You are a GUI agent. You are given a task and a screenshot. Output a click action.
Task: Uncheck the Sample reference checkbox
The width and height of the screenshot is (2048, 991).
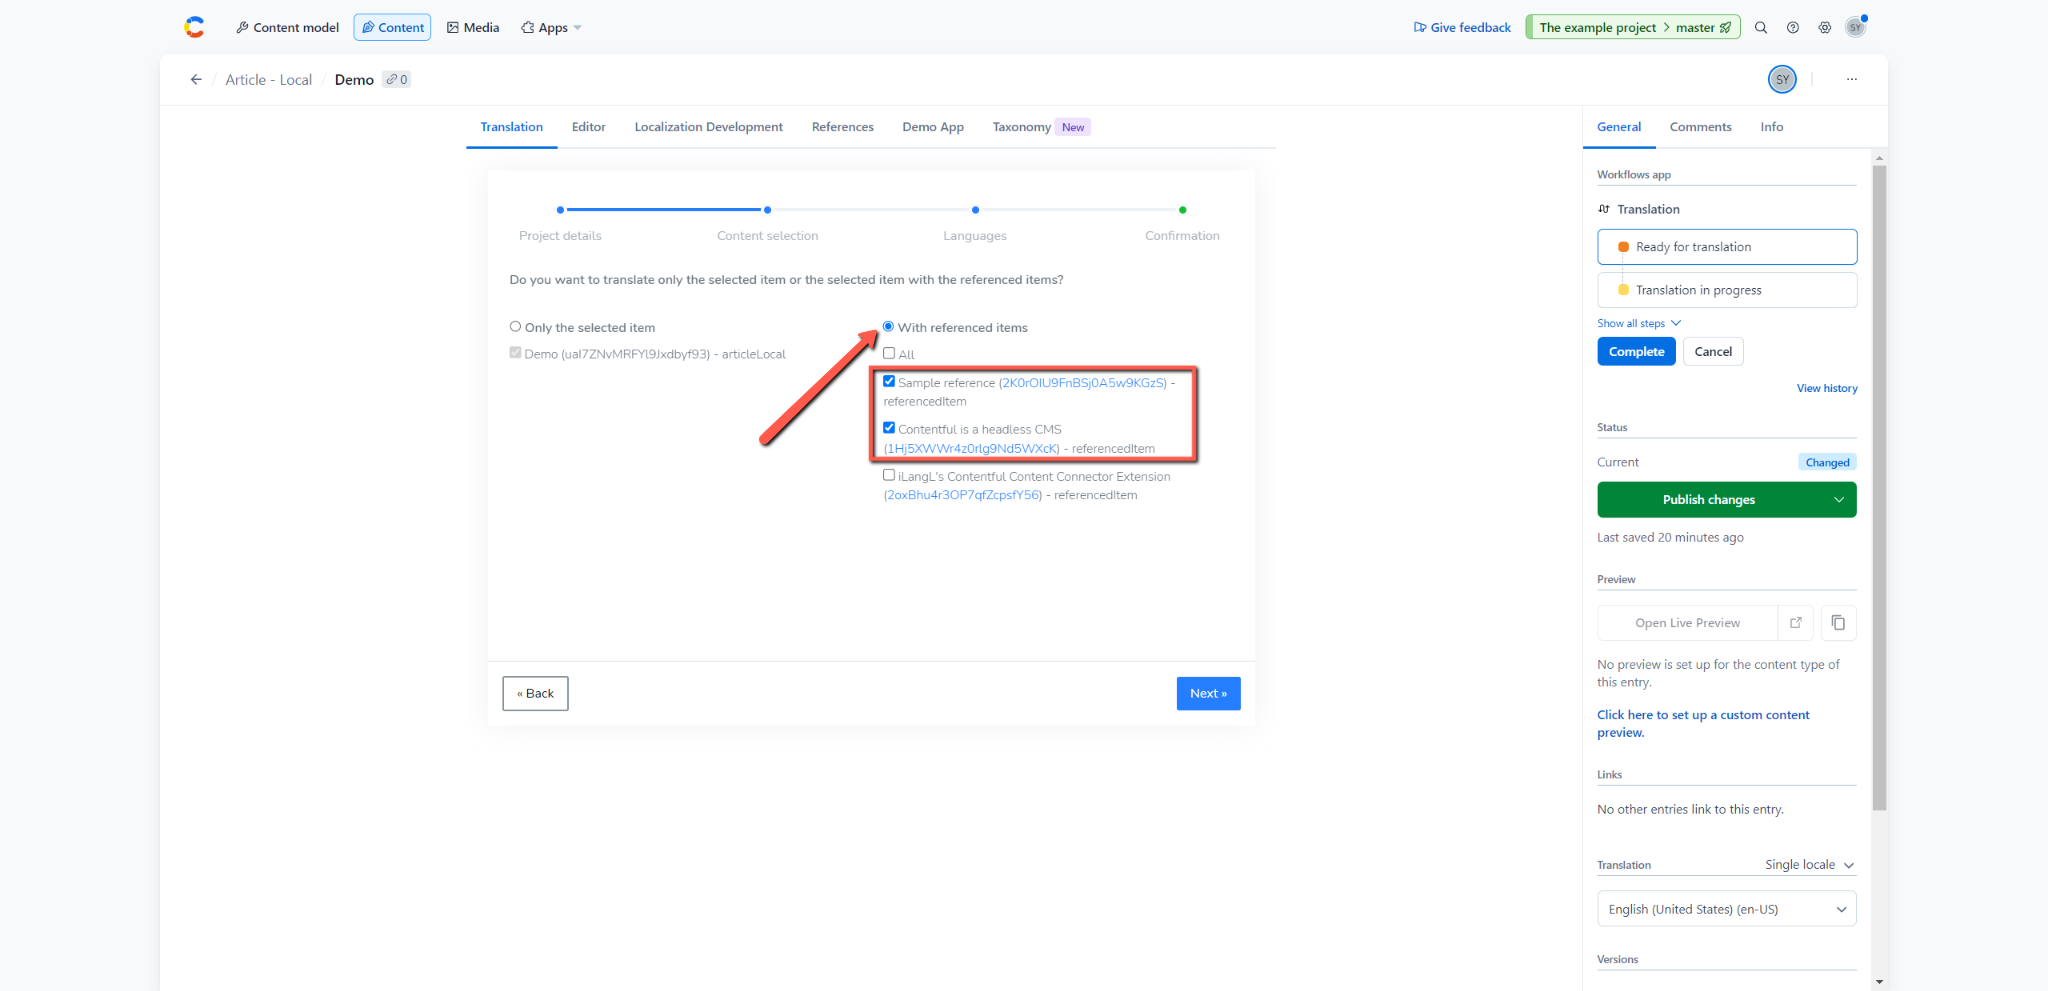(889, 381)
